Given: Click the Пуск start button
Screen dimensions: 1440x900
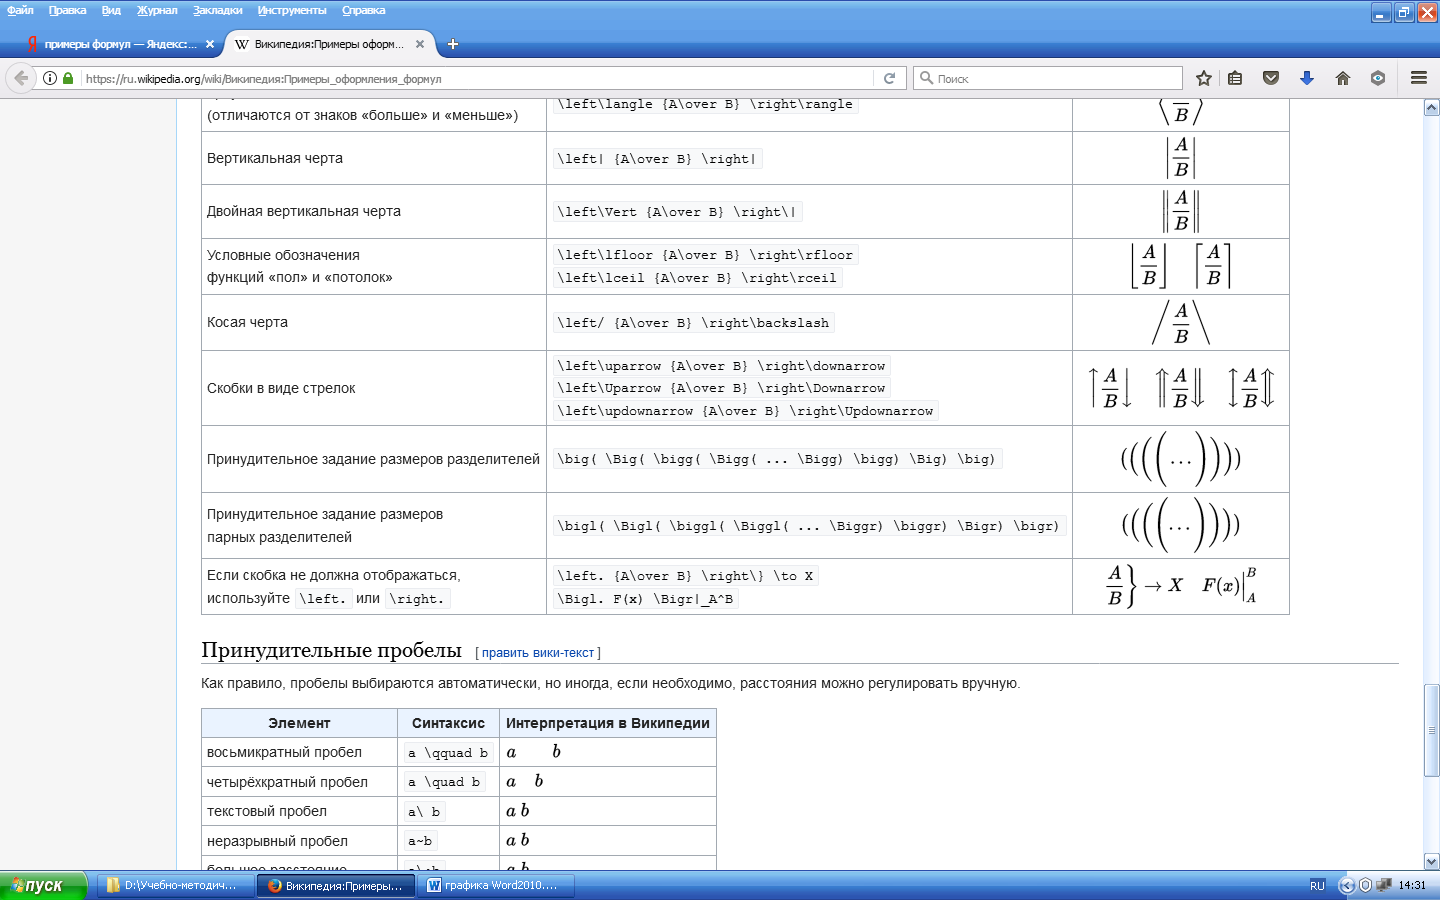Looking at the screenshot, I should click(x=43, y=885).
